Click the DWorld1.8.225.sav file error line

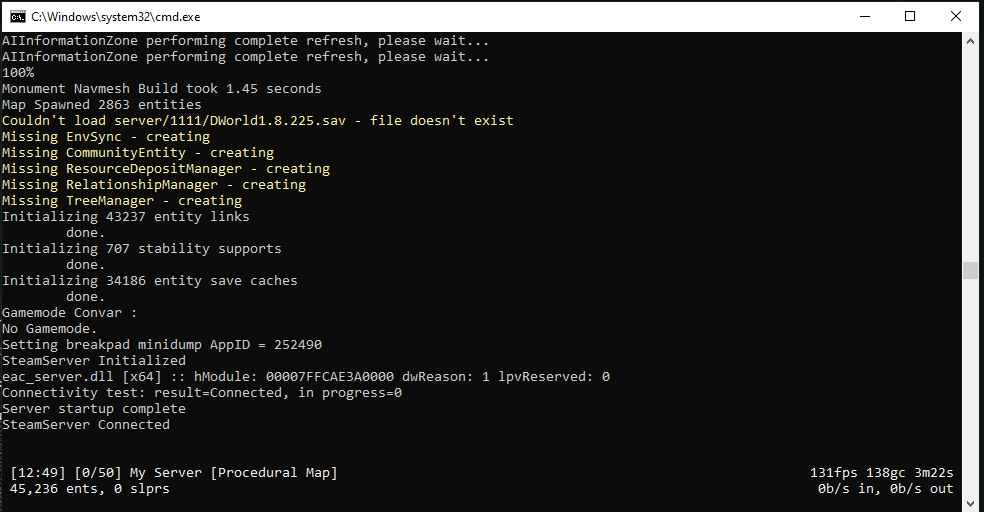[x=257, y=121]
